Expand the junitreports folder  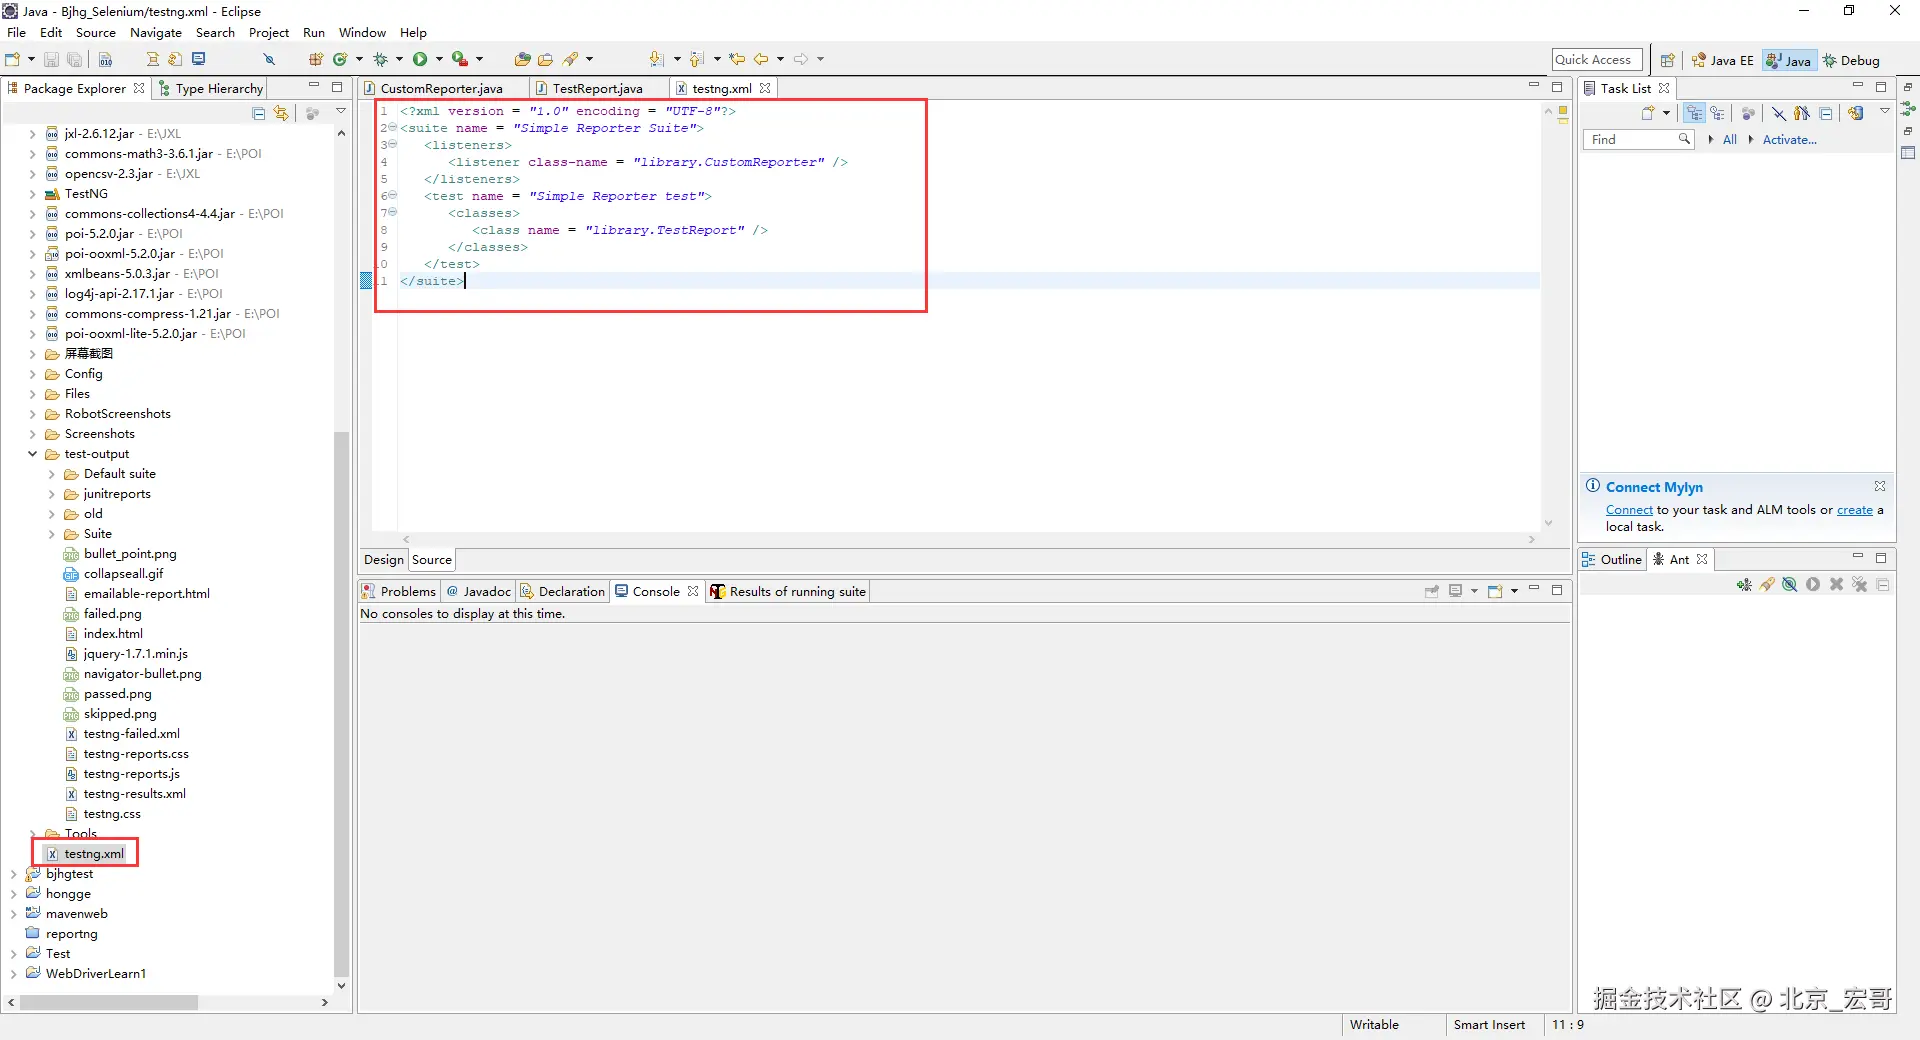(52, 494)
